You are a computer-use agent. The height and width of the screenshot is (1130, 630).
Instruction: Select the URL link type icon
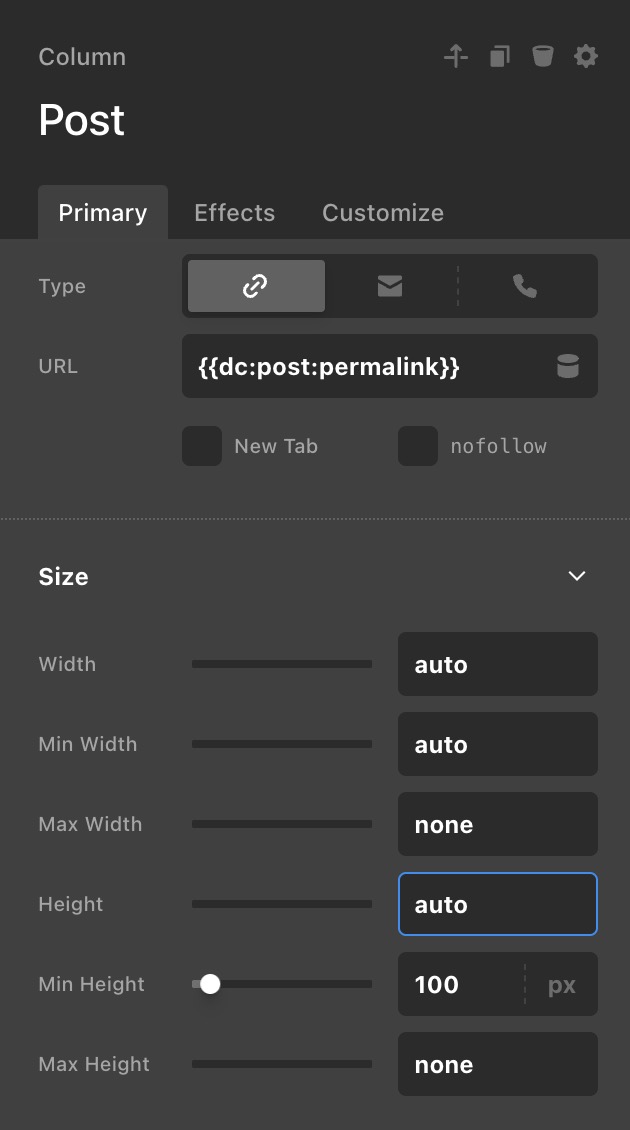[x=256, y=286]
